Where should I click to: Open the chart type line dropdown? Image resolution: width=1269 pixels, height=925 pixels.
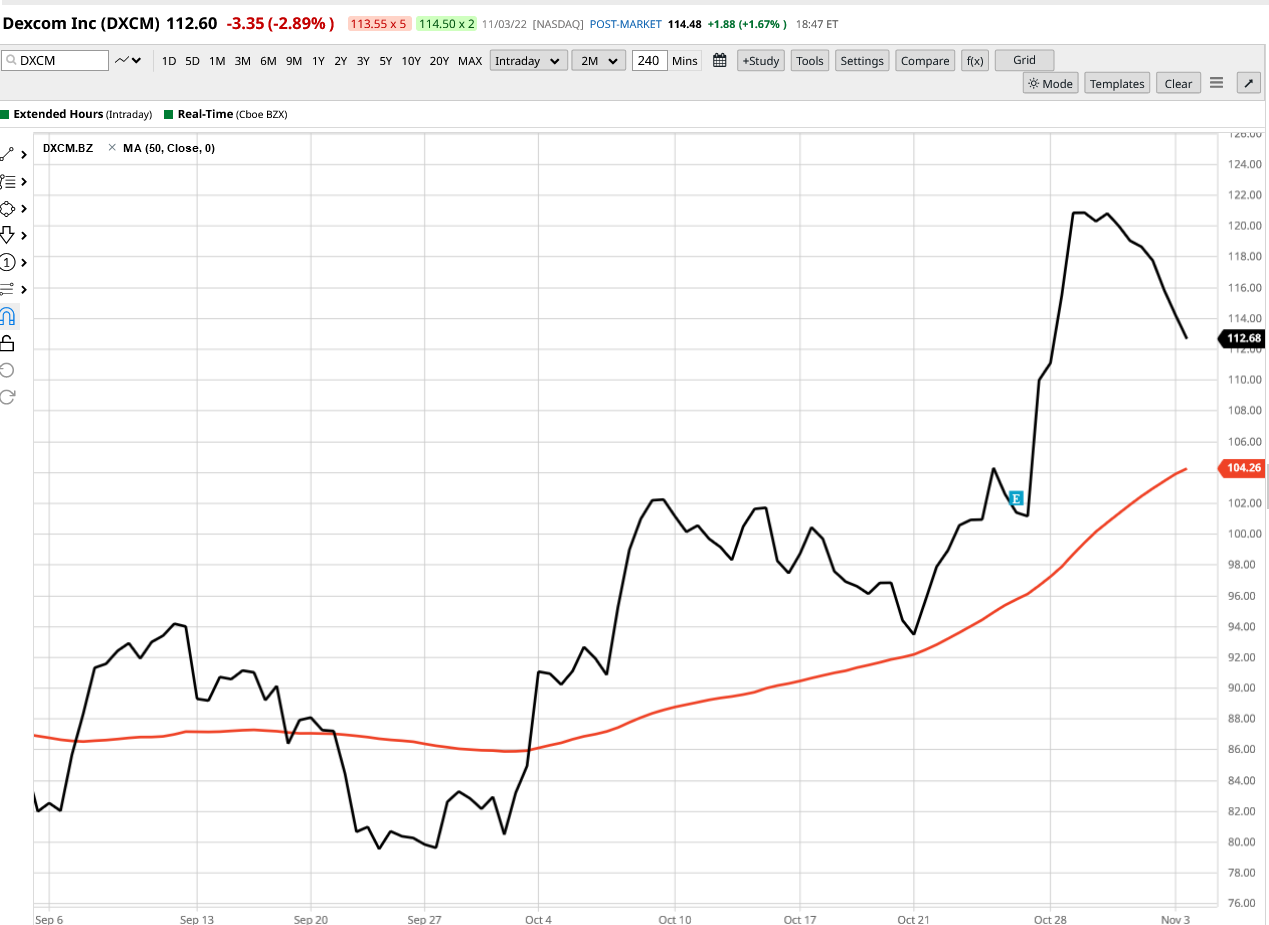(128, 61)
